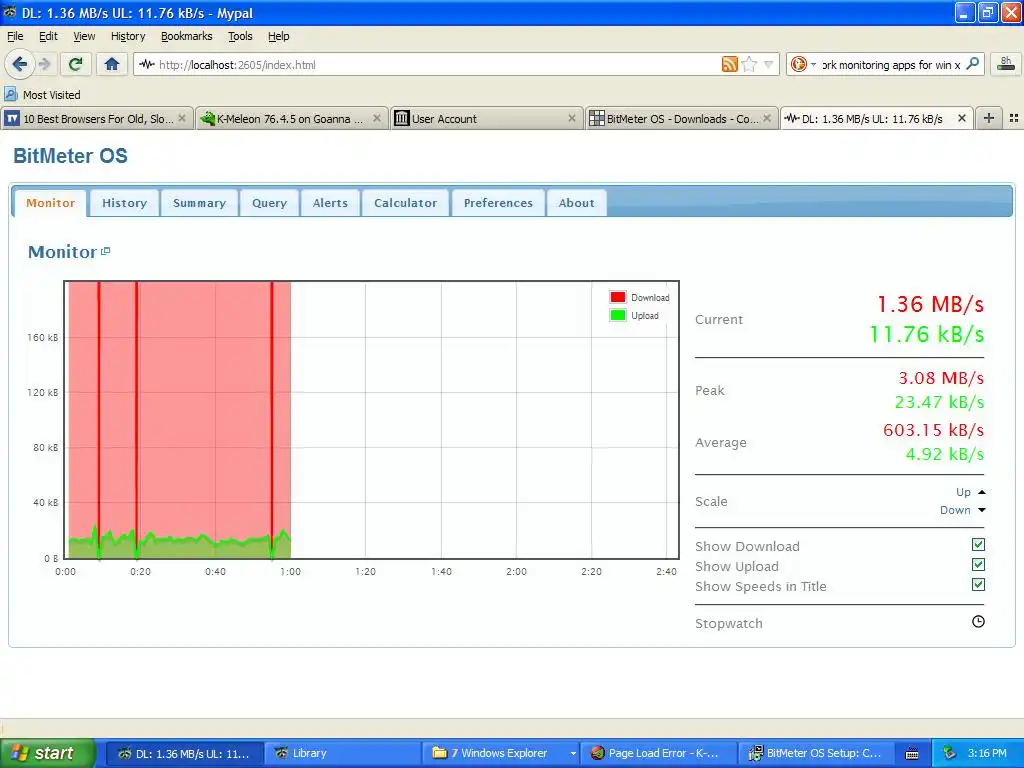Switch to the K-Meleon 76.4.5 tab

point(291,119)
